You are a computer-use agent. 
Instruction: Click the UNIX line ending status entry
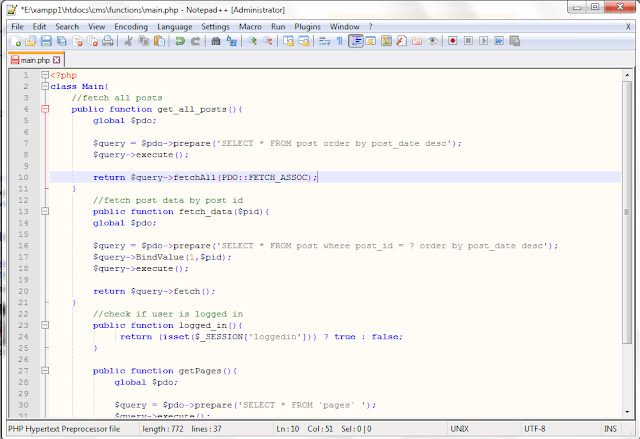coord(460,429)
